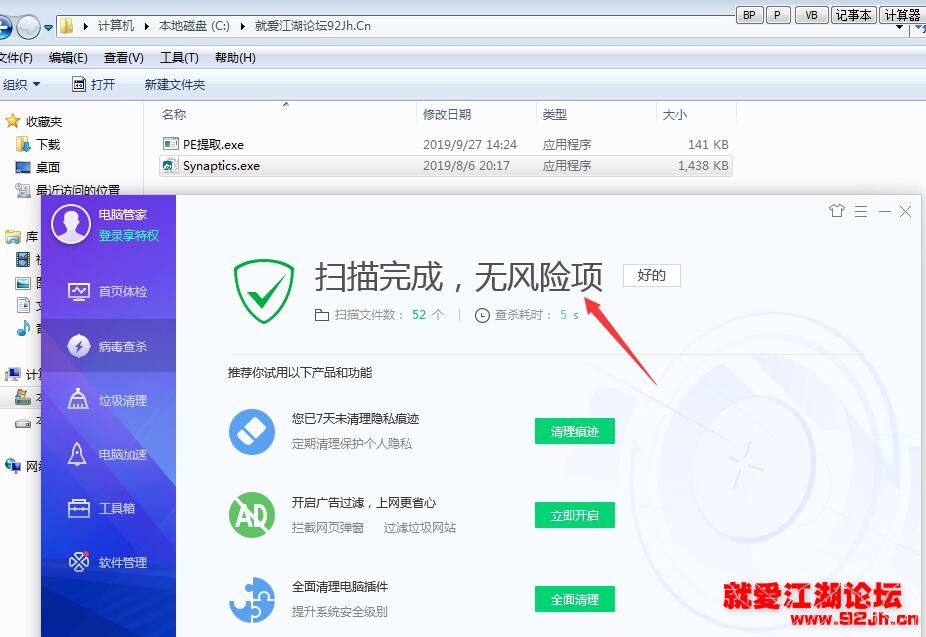
Task: Click the user avatar icon in 电脑管家
Action: (x=71, y=224)
